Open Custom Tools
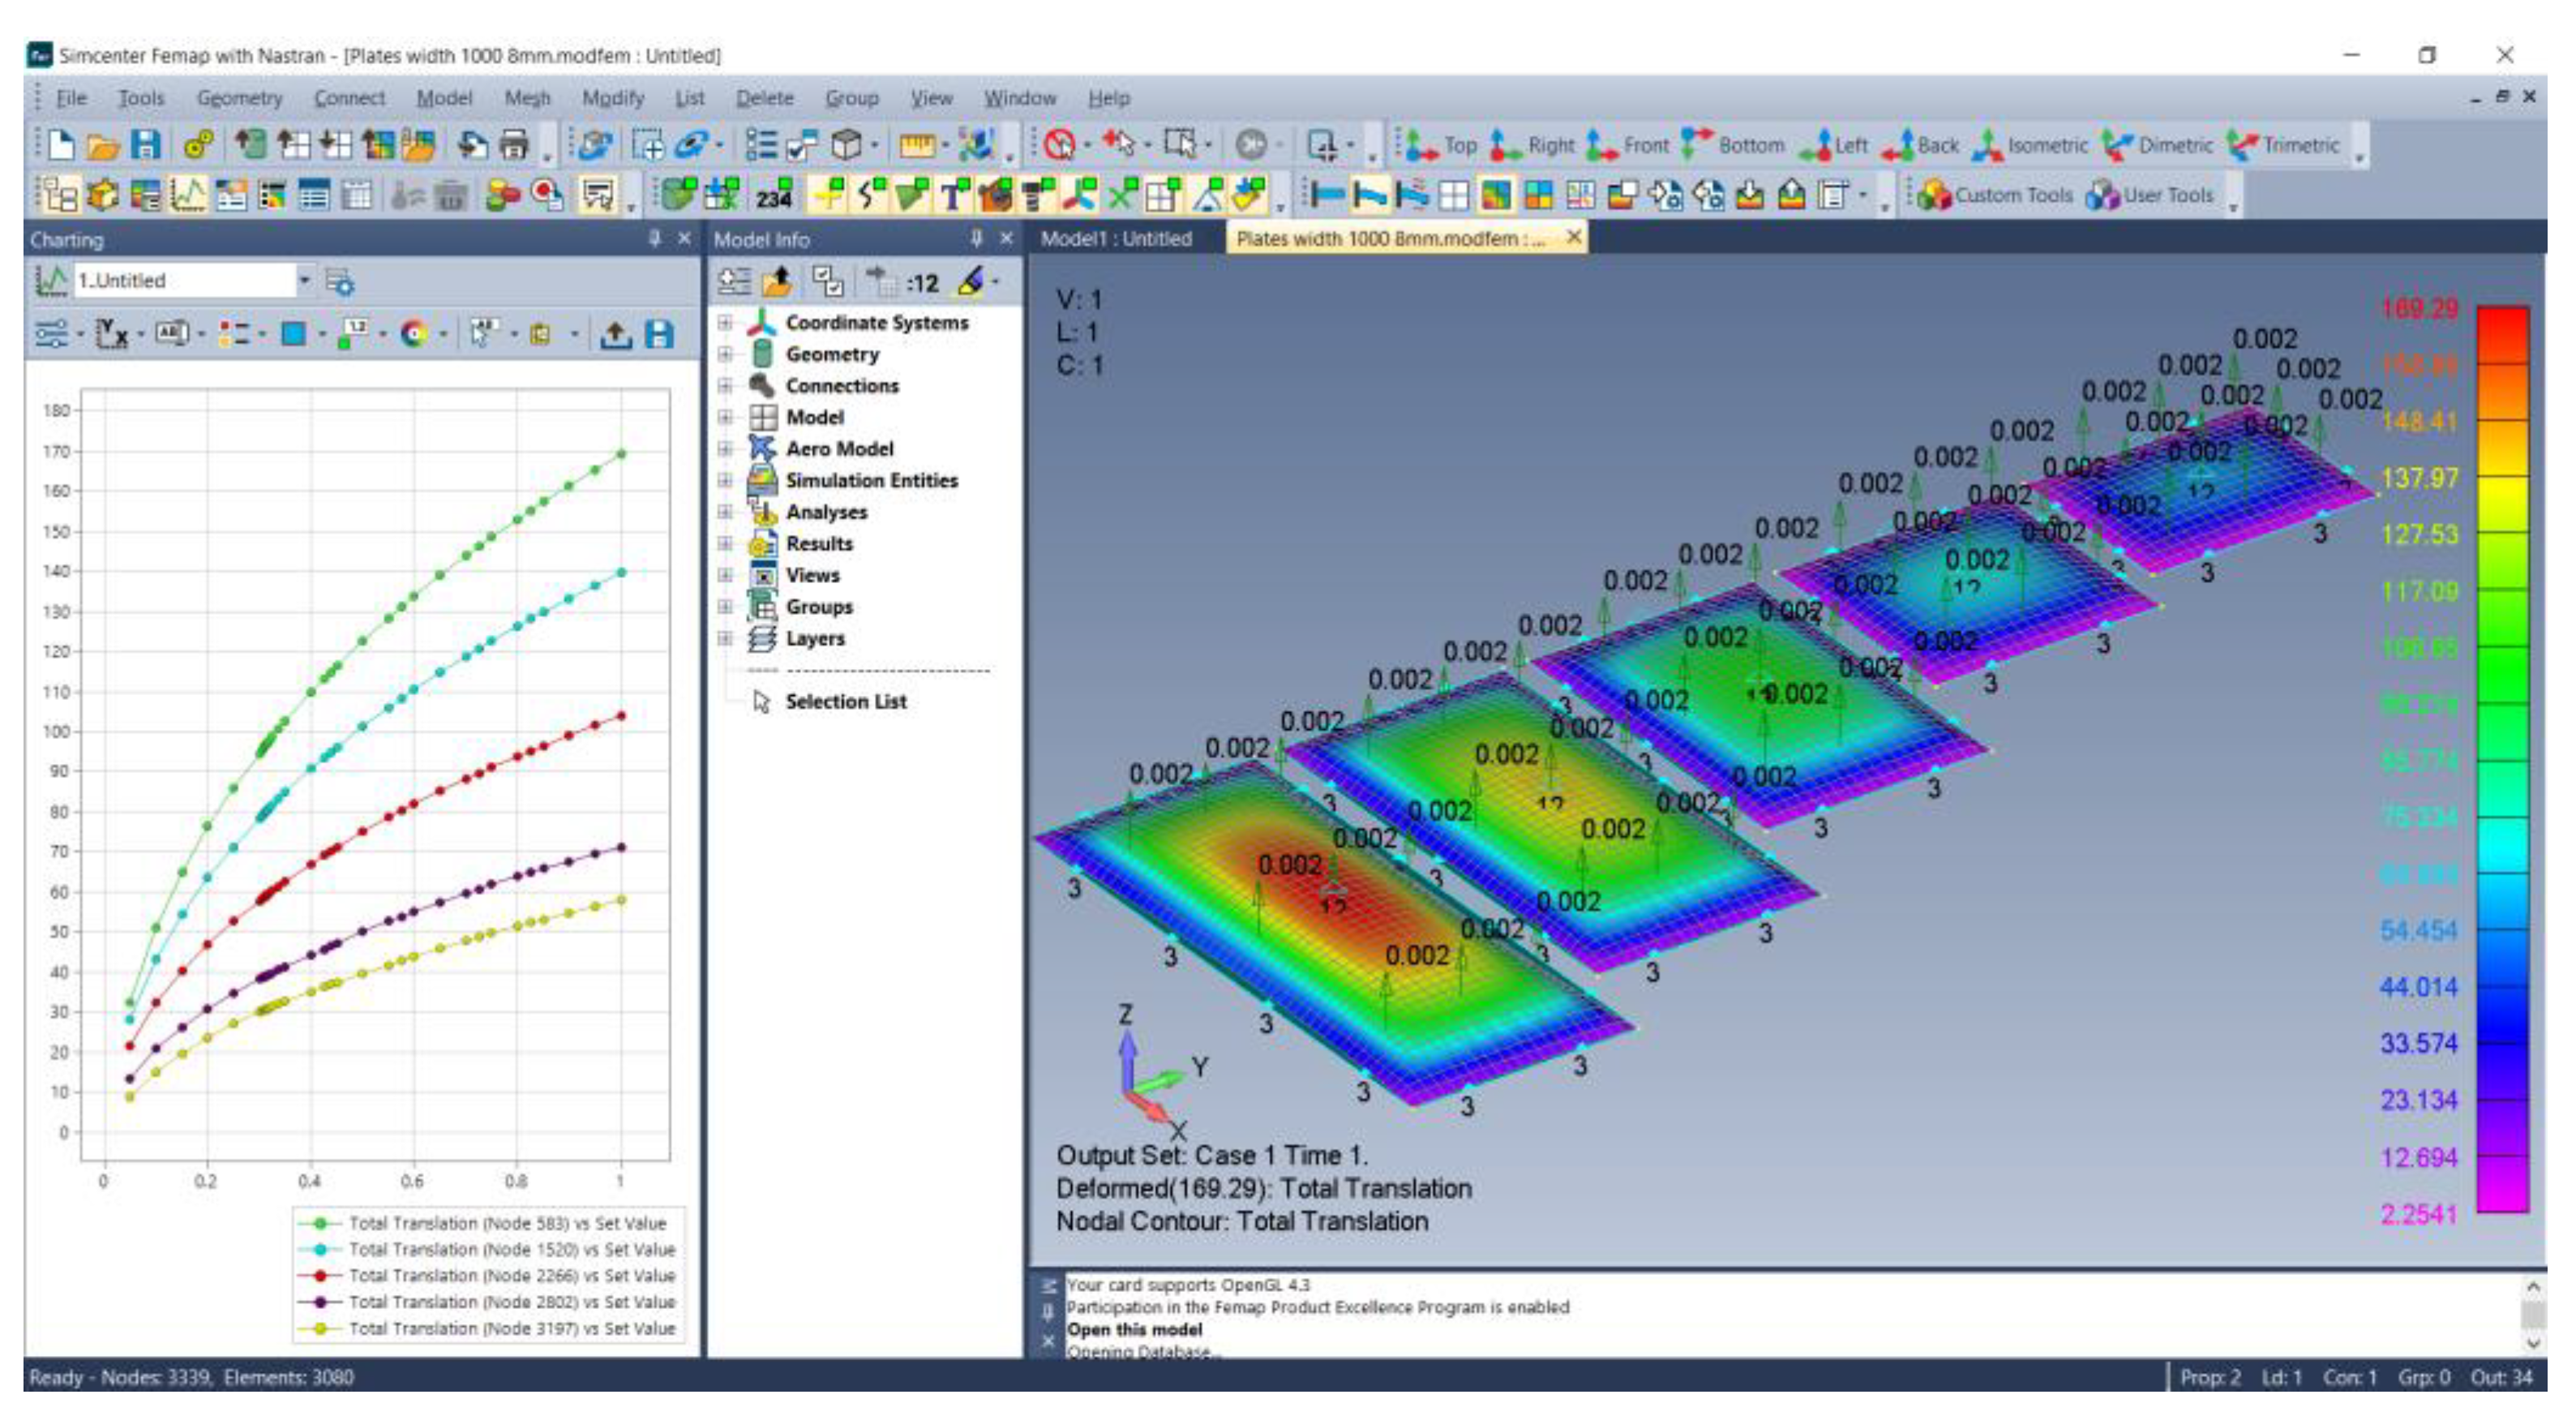Image resolution: width=2576 pixels, height=1416 pixels. [x=1995, y=195]
